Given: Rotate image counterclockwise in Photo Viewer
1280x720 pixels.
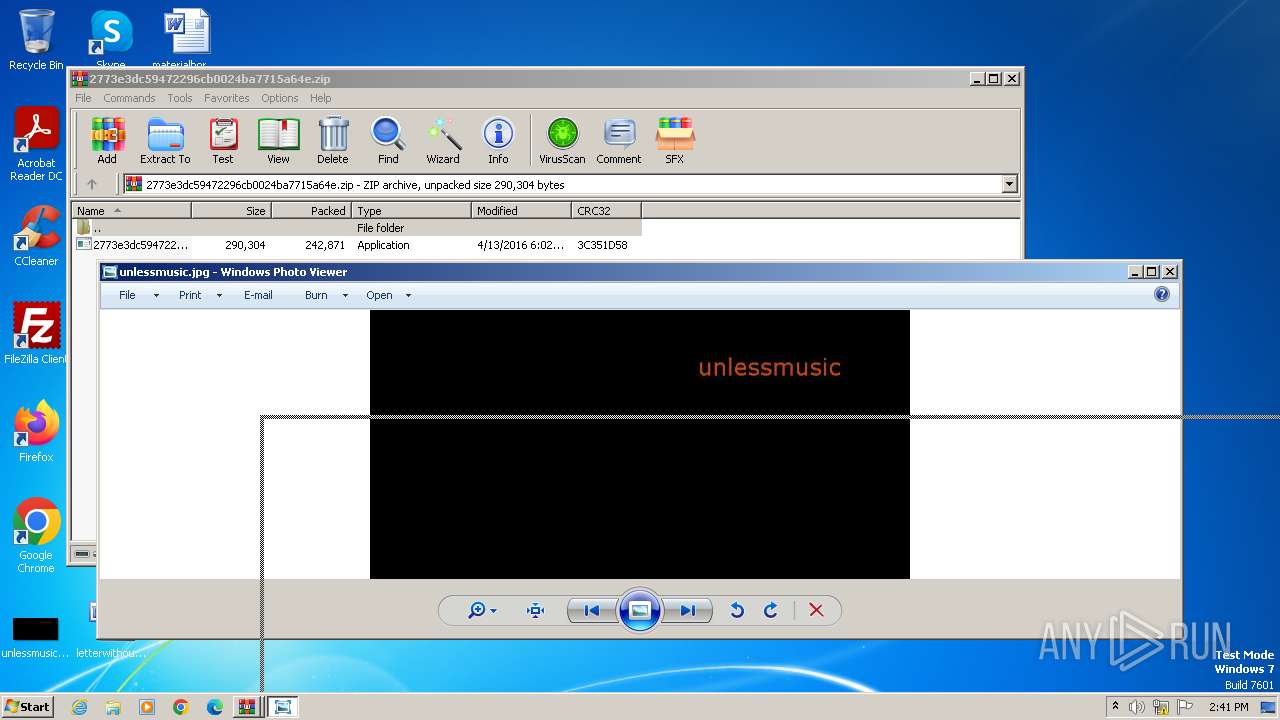Looking at the screenshot, I should [x=737, y=610].
